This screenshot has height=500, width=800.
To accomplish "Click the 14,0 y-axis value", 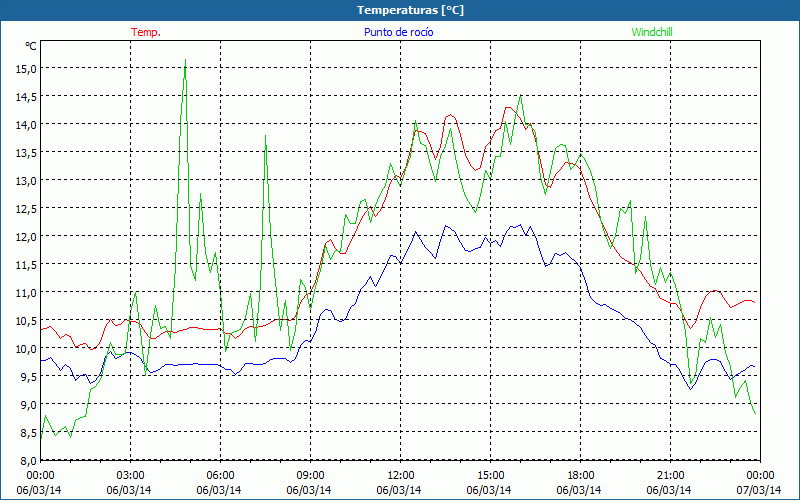I will pyautogui.click(x=26, y=124).
